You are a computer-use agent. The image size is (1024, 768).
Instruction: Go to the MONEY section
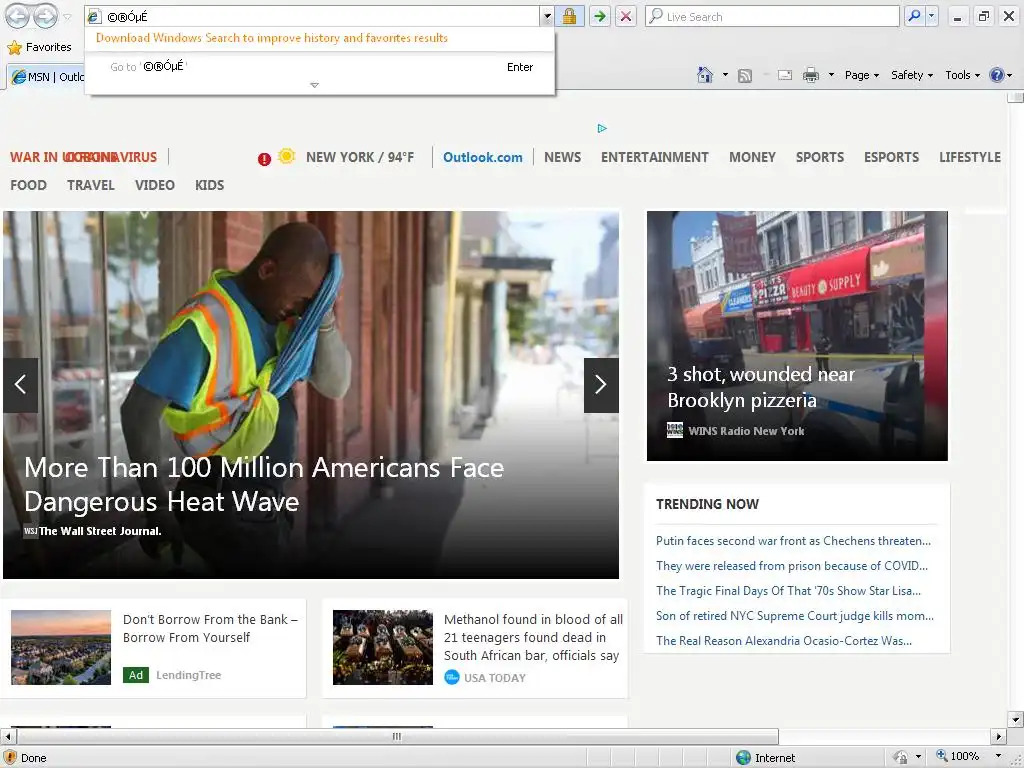click(x=752, y=157)
